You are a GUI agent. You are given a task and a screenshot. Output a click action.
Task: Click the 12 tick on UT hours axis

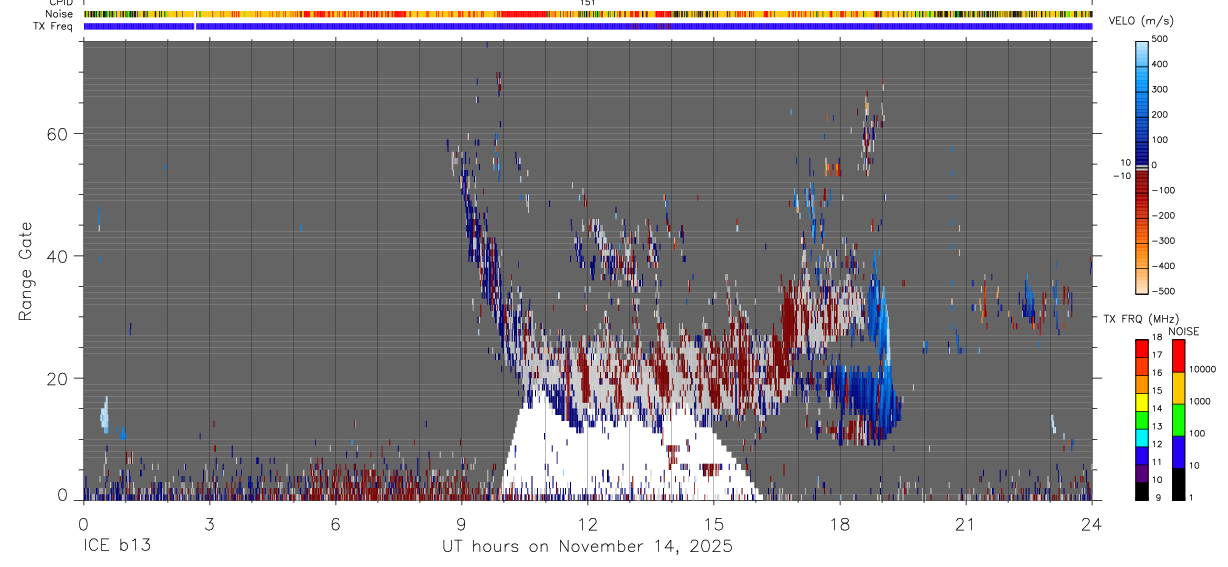(587, 524)
